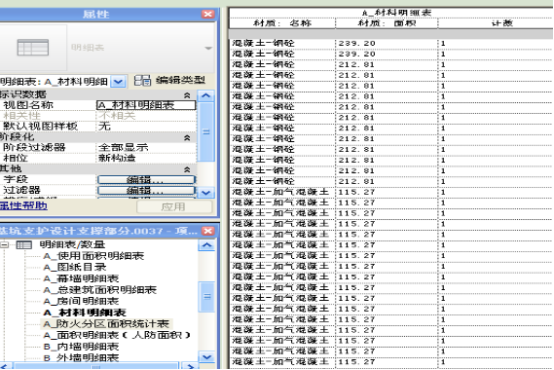Collapse the 其他 section

(x=187, y=169)
